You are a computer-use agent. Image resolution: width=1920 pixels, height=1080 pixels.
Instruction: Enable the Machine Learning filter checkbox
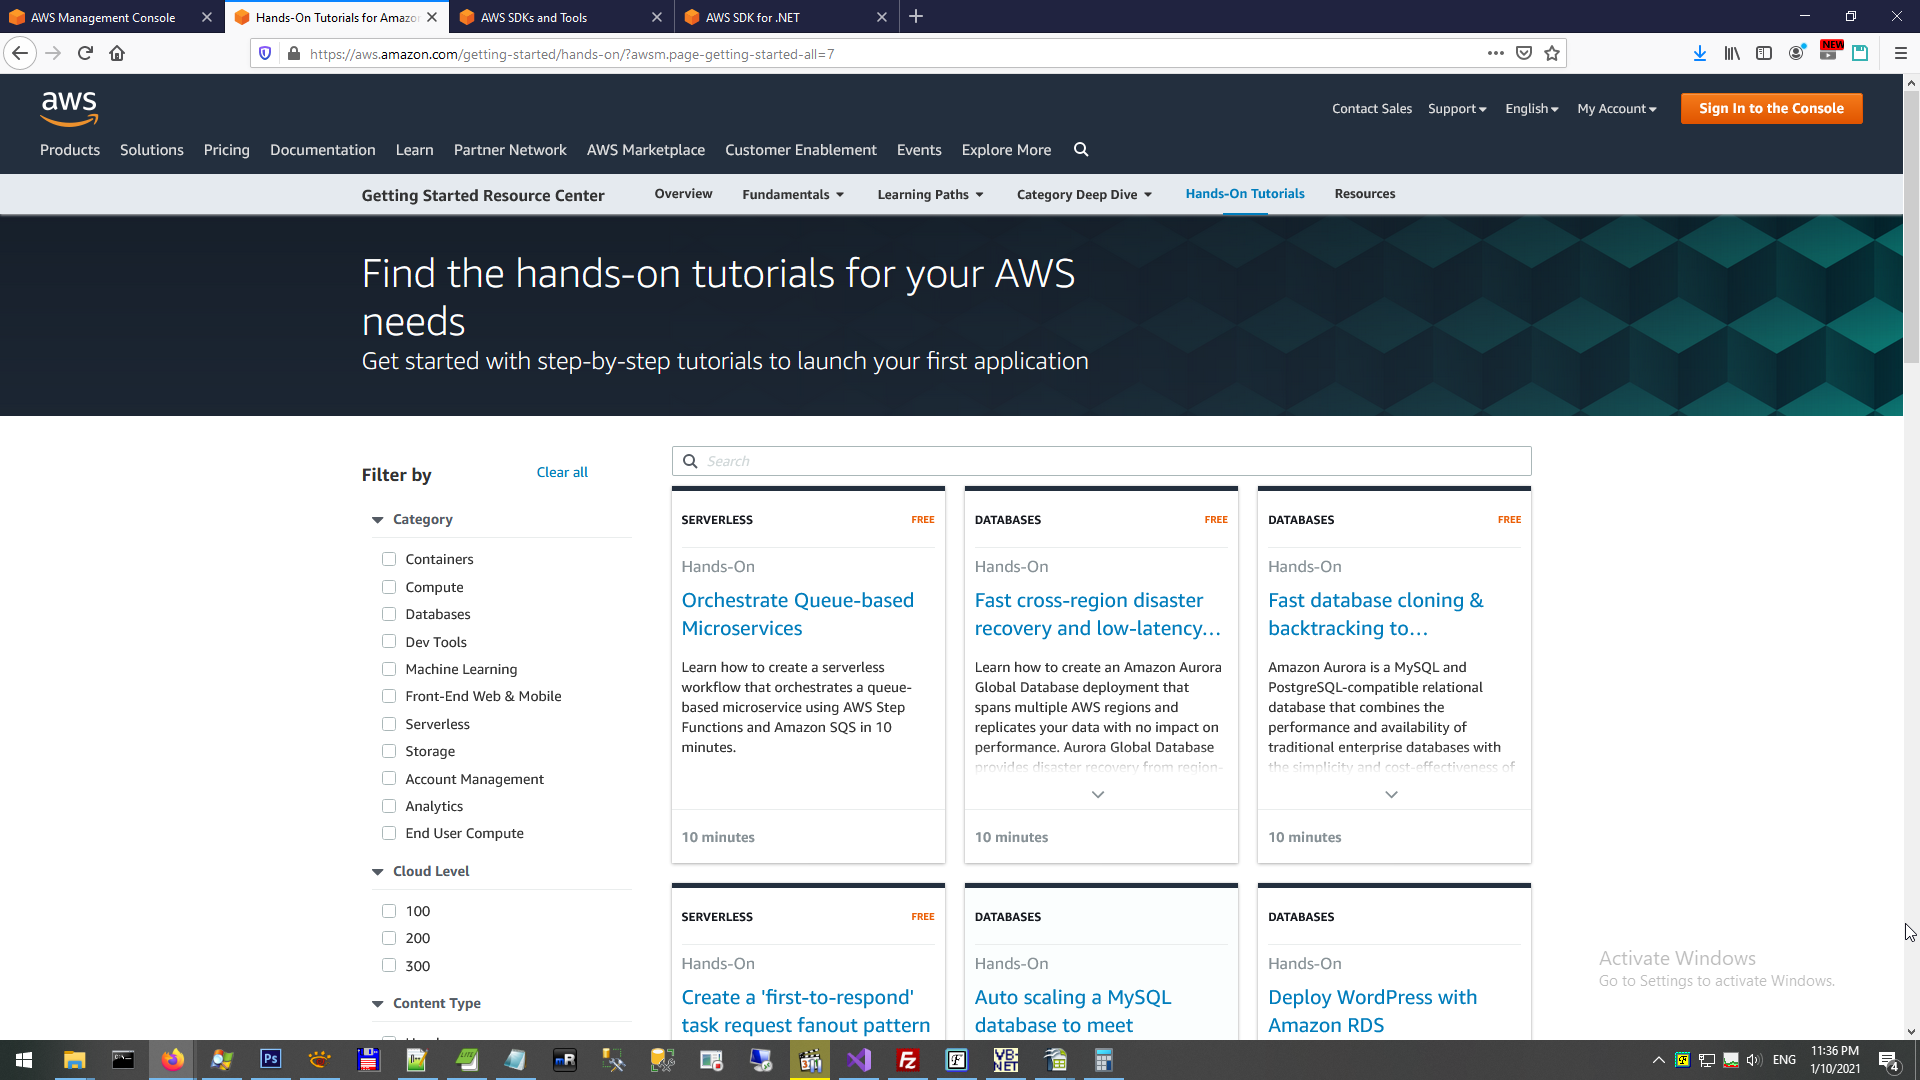(x=389, y=669)
